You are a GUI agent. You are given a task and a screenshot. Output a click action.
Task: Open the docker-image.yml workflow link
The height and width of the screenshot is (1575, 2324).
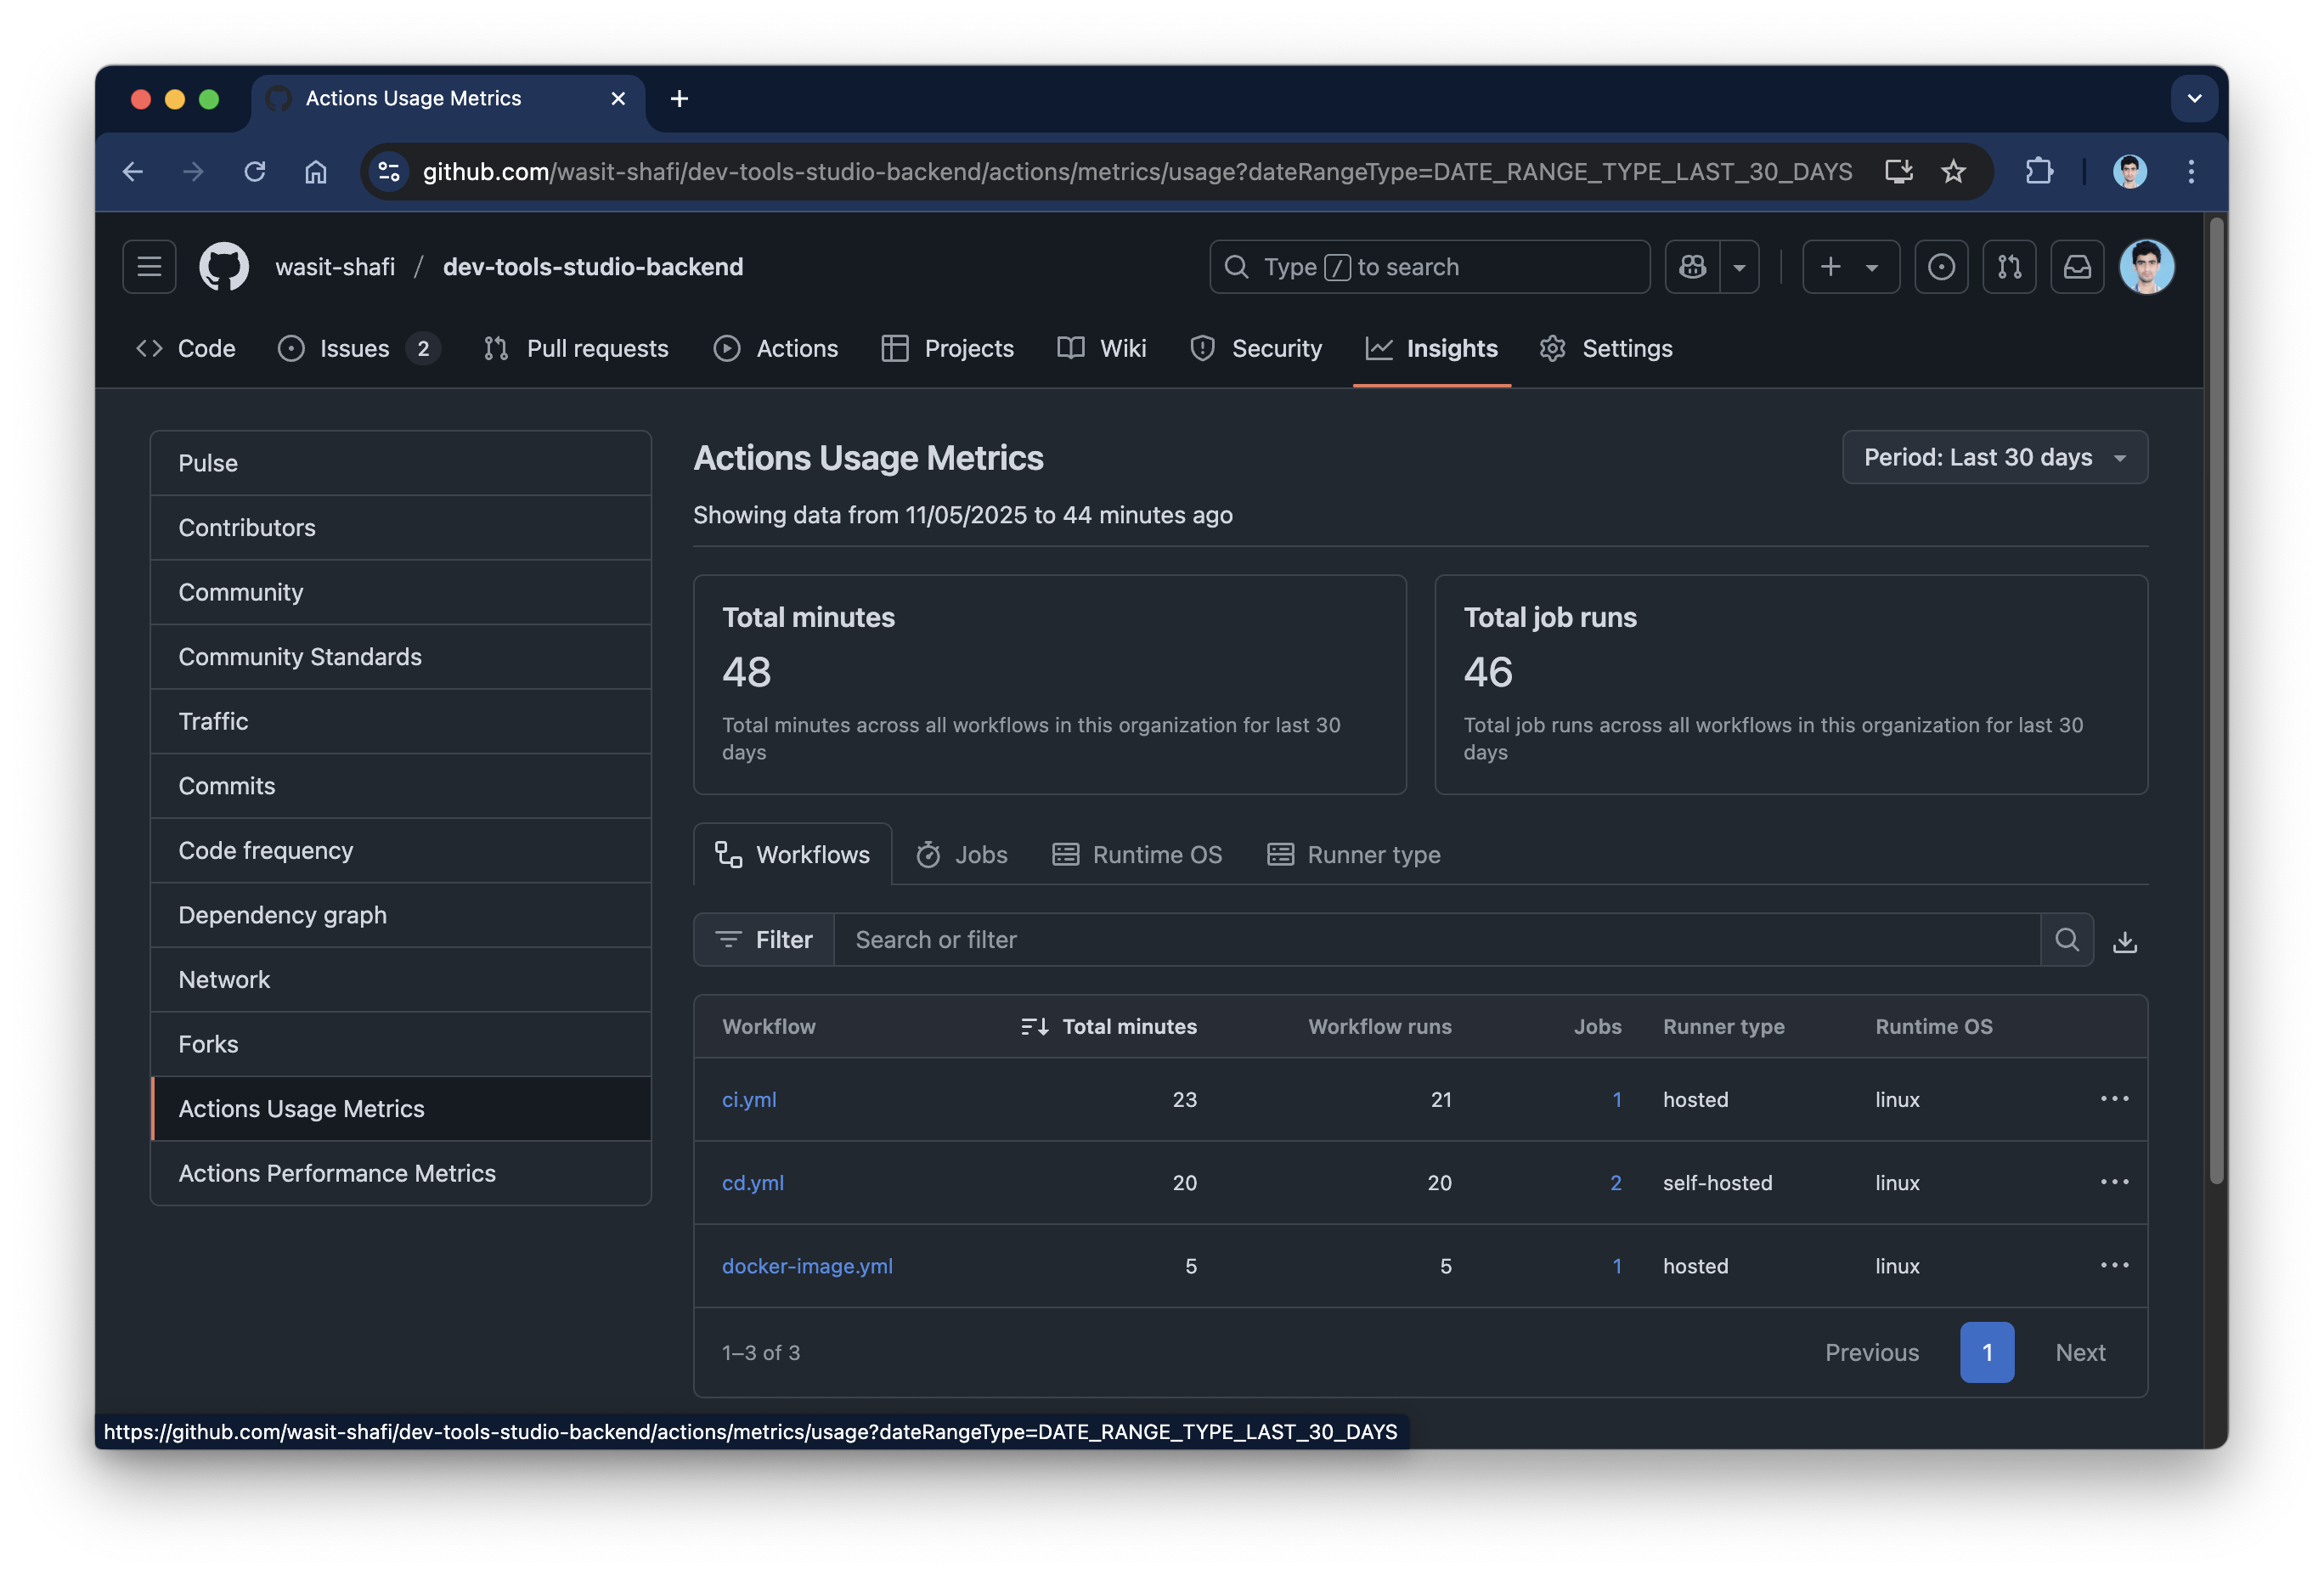pyautogui.click(x=807, y=1266)
